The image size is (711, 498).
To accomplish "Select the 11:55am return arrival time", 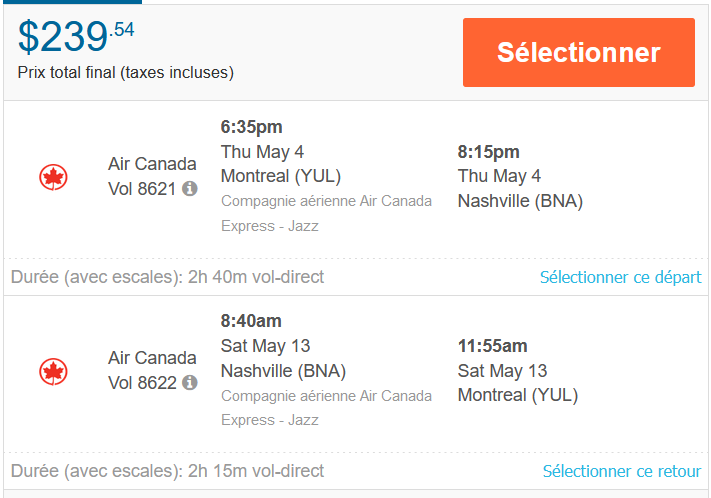I will pyautogui.click(x=492, y=346).
